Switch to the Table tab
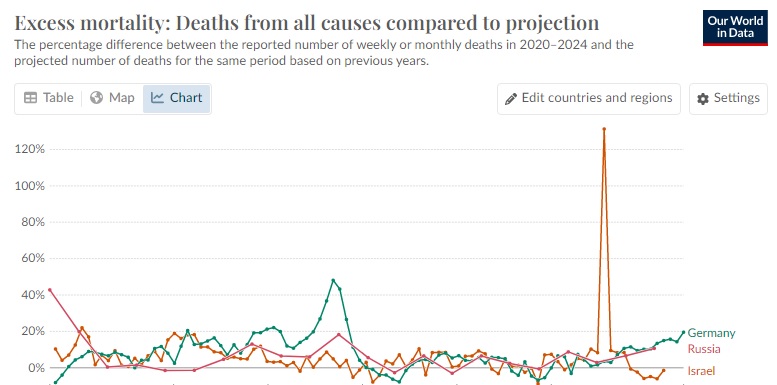777x385 pixels. [x=49, y=98]
